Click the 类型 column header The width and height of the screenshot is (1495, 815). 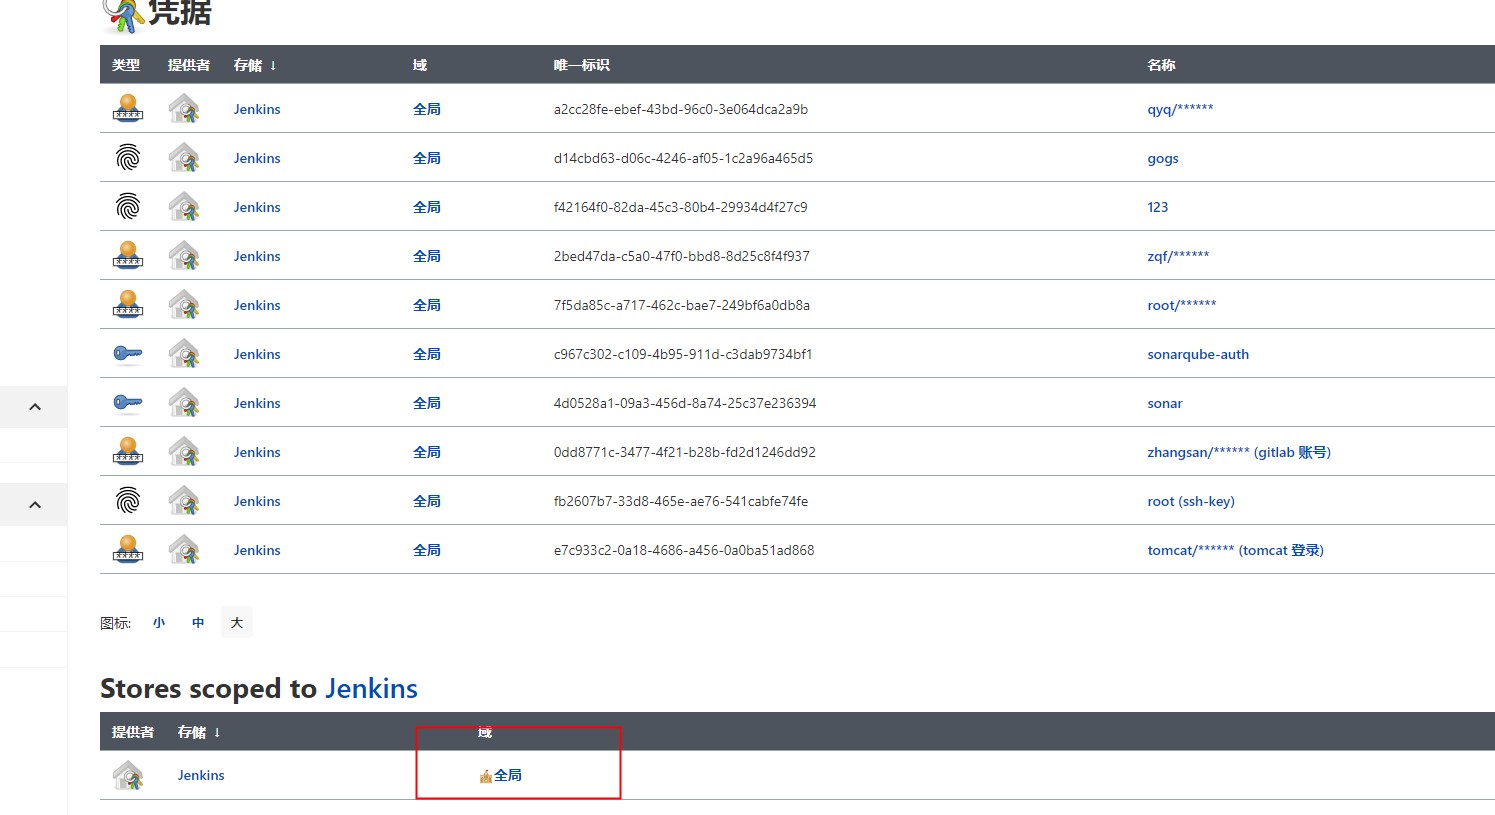[x=126, y=65]
